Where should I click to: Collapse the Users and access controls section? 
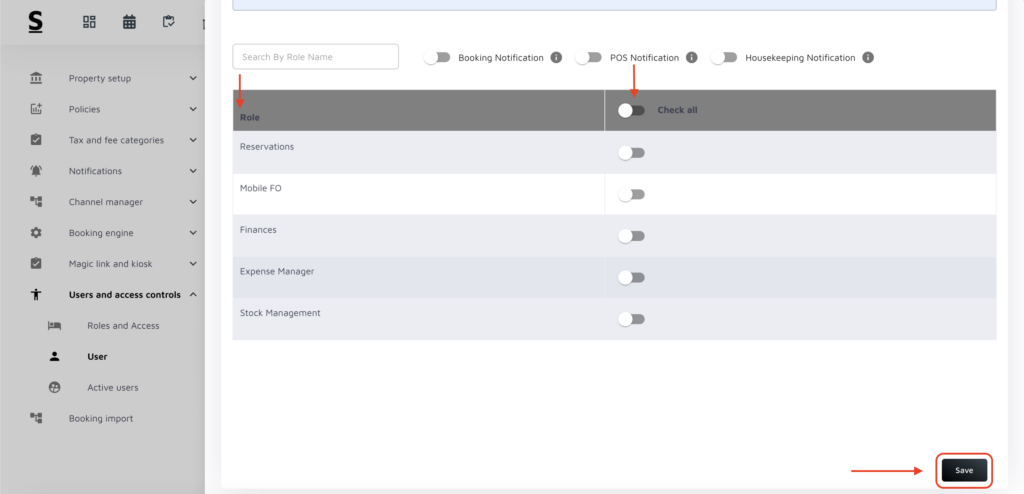[193, 295]
